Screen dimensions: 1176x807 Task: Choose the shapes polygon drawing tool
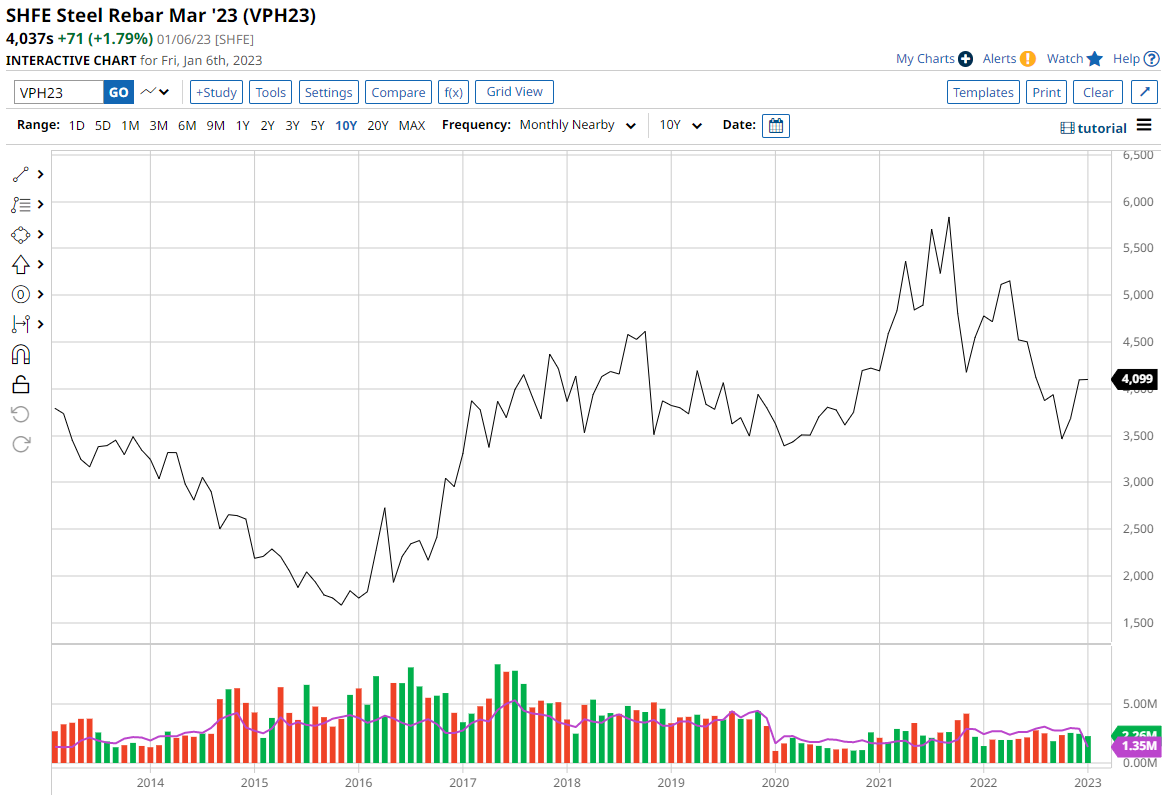[x=21, y=234]
